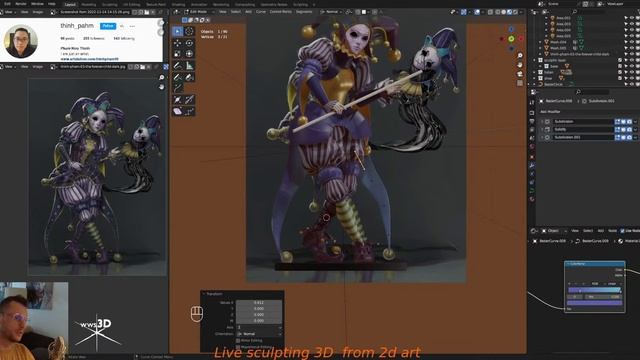This screenshot has height=360, width=640.
Task: Activate the Transform tool
Action: point(189,54)
